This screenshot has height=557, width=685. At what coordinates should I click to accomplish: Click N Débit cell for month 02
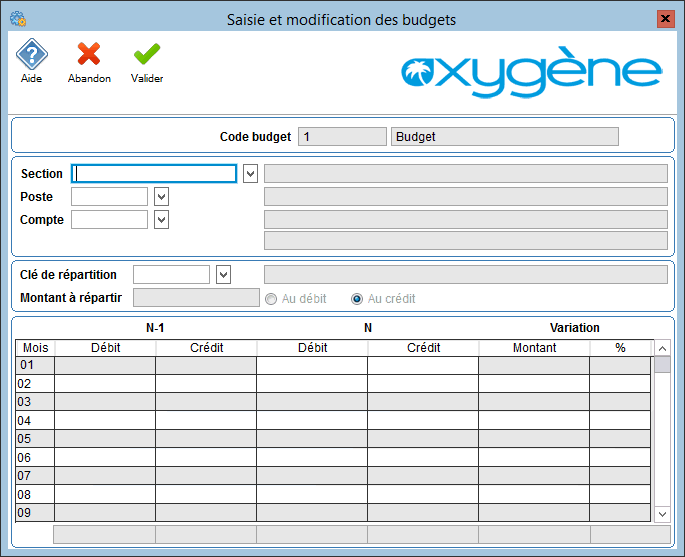click(x=312, y=384)
